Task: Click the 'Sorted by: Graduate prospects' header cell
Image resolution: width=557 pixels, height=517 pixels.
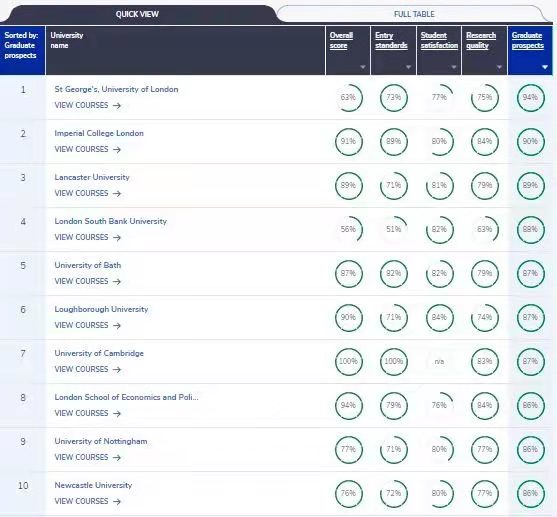Action: coord(22,50)
